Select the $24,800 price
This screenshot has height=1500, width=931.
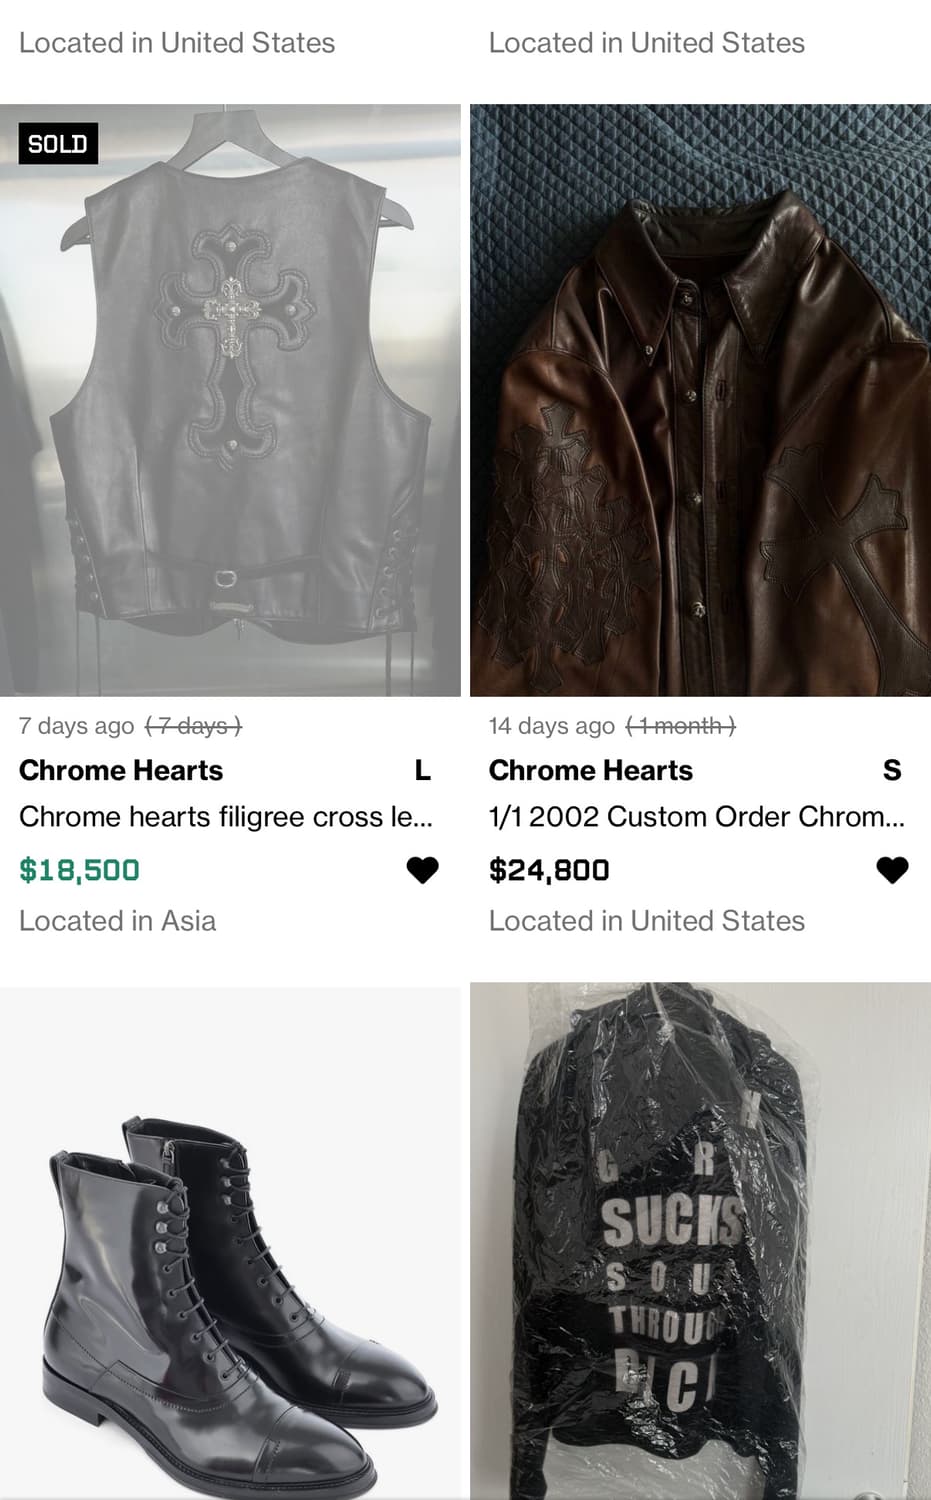[549, 870]
